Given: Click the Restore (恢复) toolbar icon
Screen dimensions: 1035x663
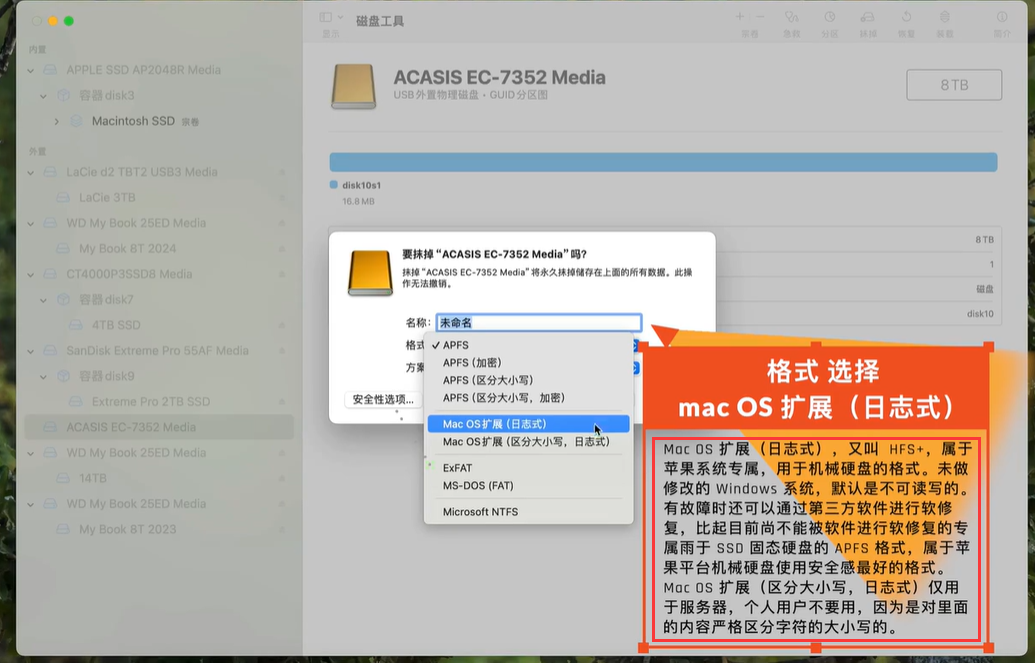Looking at the screenshot, I should tap(906, 17).
